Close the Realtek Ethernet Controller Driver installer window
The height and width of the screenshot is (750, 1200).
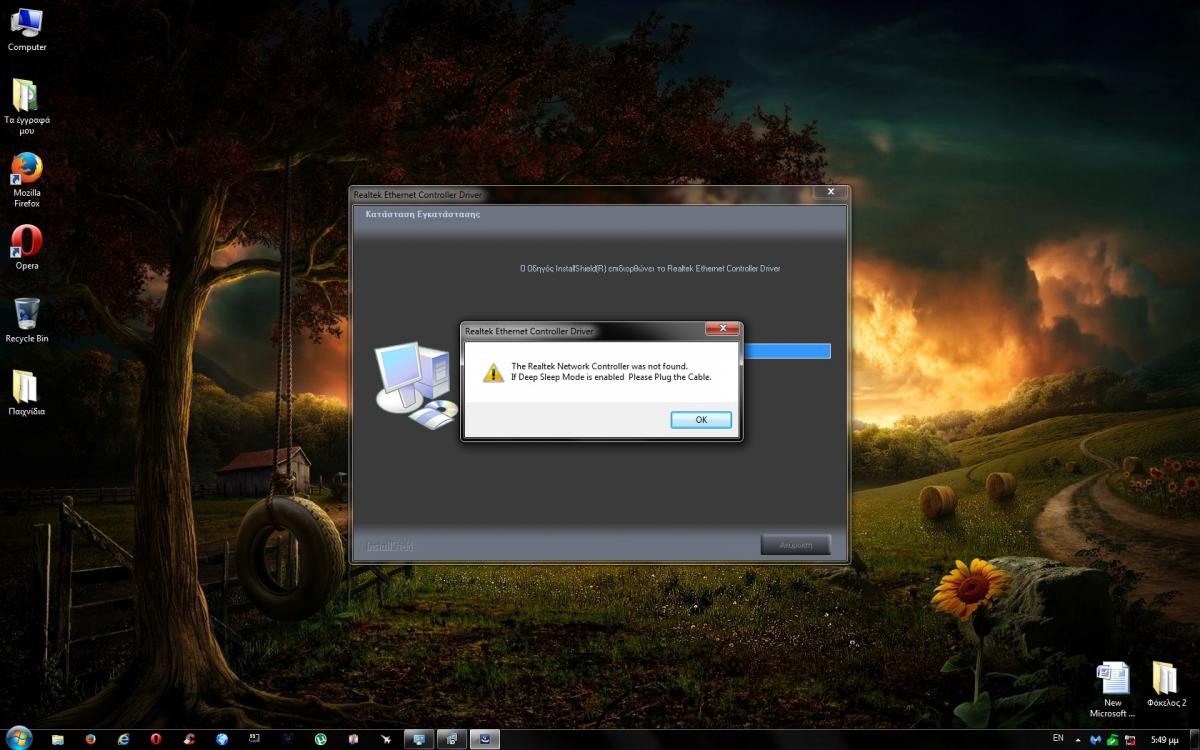[x=830, y=192]
